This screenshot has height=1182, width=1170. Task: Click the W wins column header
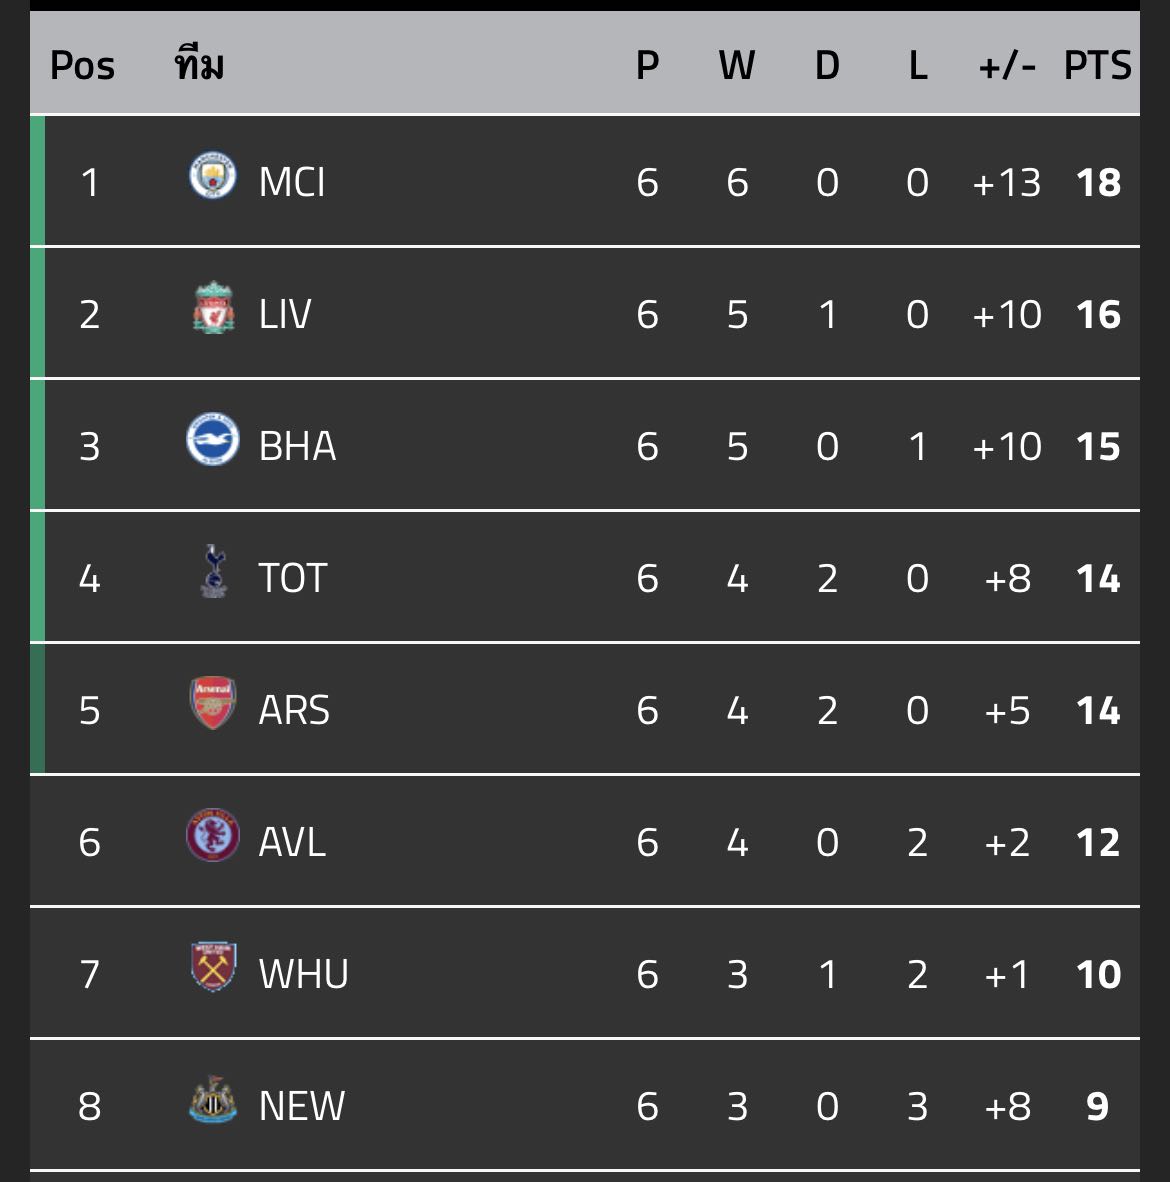(x=737, y=66)
